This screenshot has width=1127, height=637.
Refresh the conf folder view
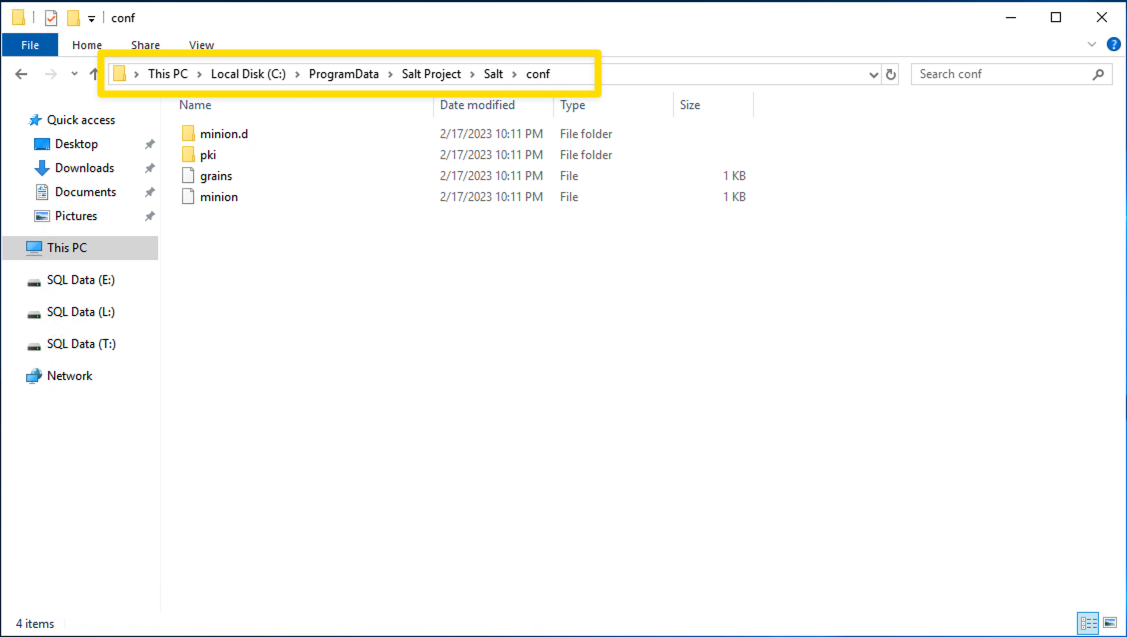pos(891,74)
